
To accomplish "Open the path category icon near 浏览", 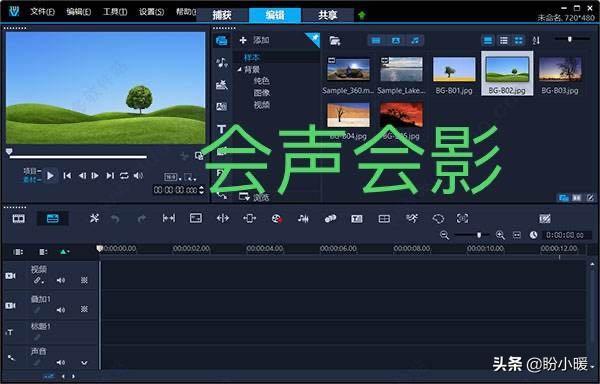I will (x=222, y=195).
